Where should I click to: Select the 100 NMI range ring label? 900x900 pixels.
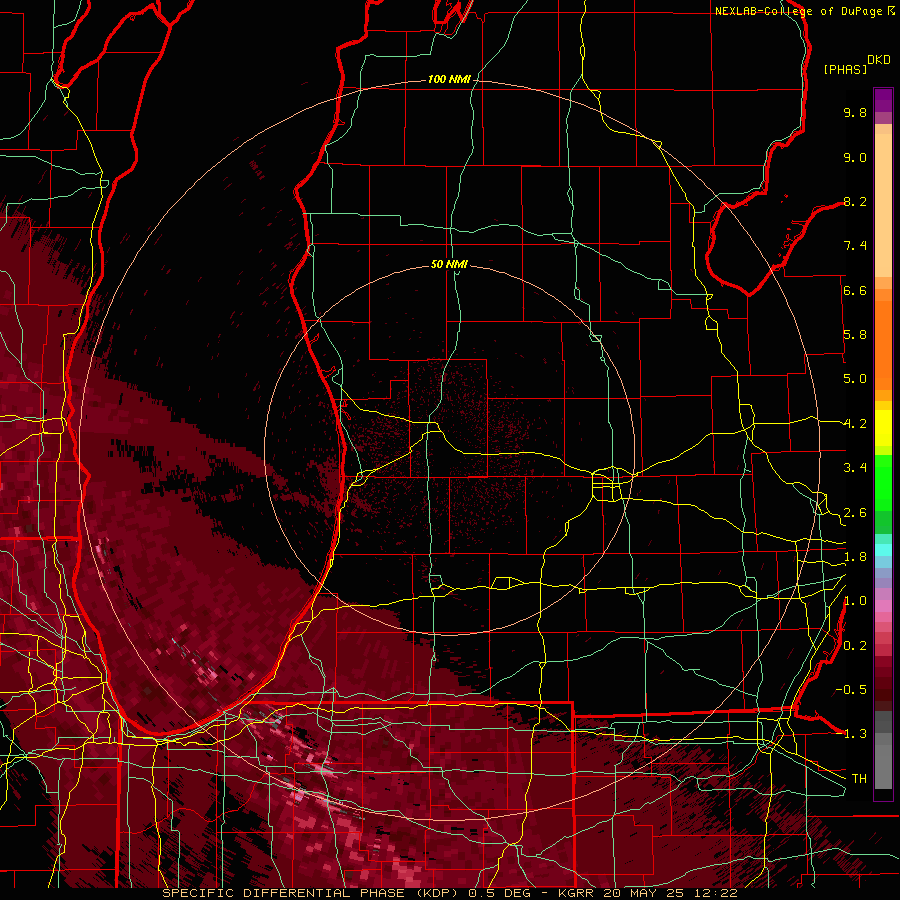(x=449, y=79)
